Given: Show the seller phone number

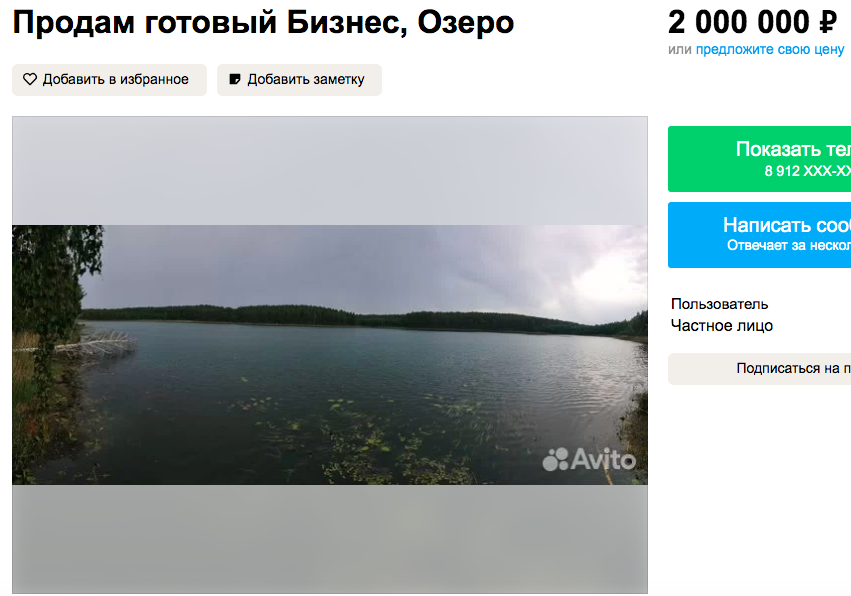Looking at the screenshot, I should [759, 158].
